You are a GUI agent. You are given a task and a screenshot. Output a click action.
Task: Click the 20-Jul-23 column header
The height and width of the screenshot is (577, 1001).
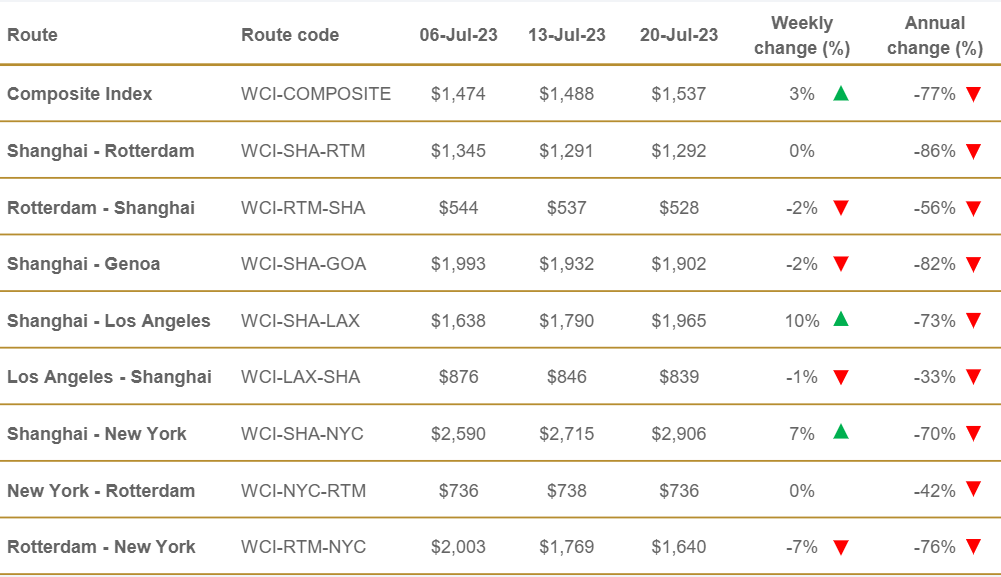(x=679, y=35)
